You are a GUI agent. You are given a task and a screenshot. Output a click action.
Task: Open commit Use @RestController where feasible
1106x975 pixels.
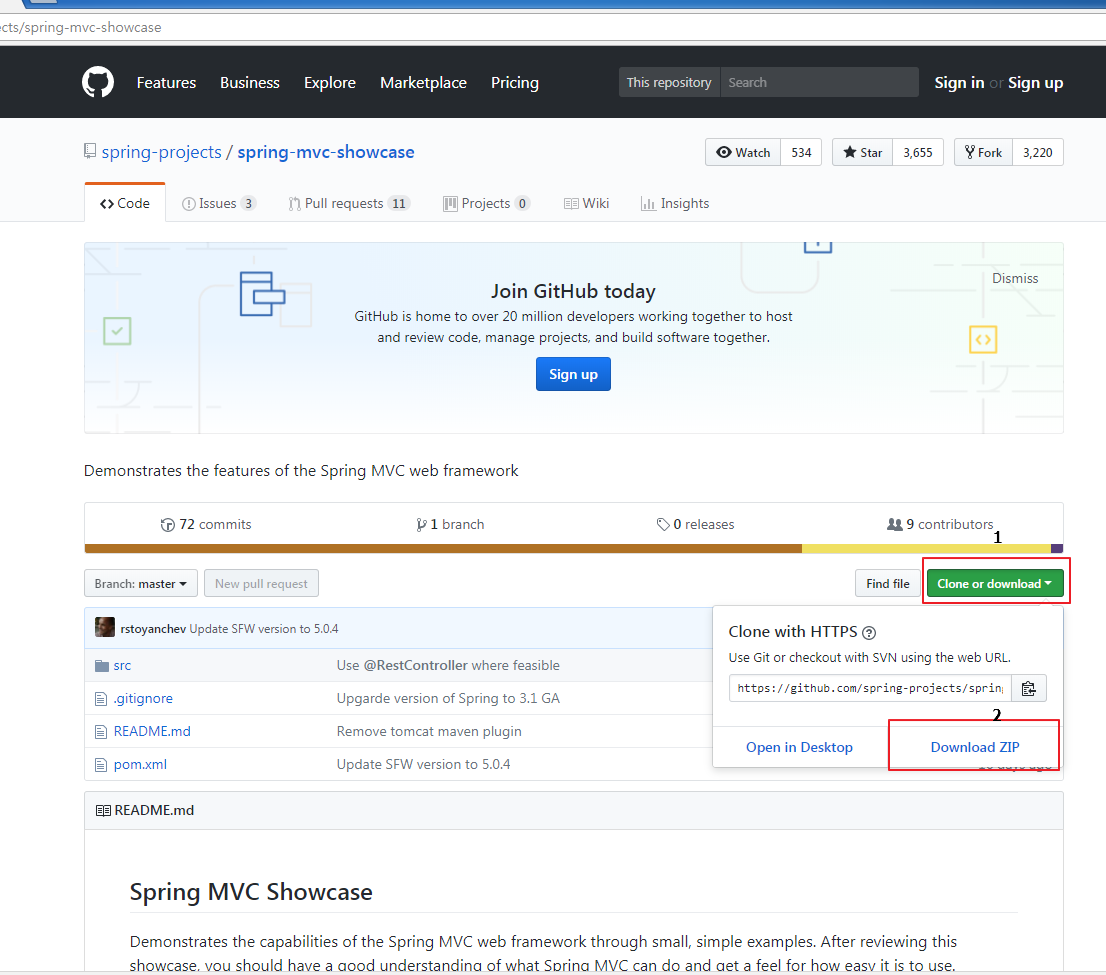pyautogui.click(x=448, y=665)
